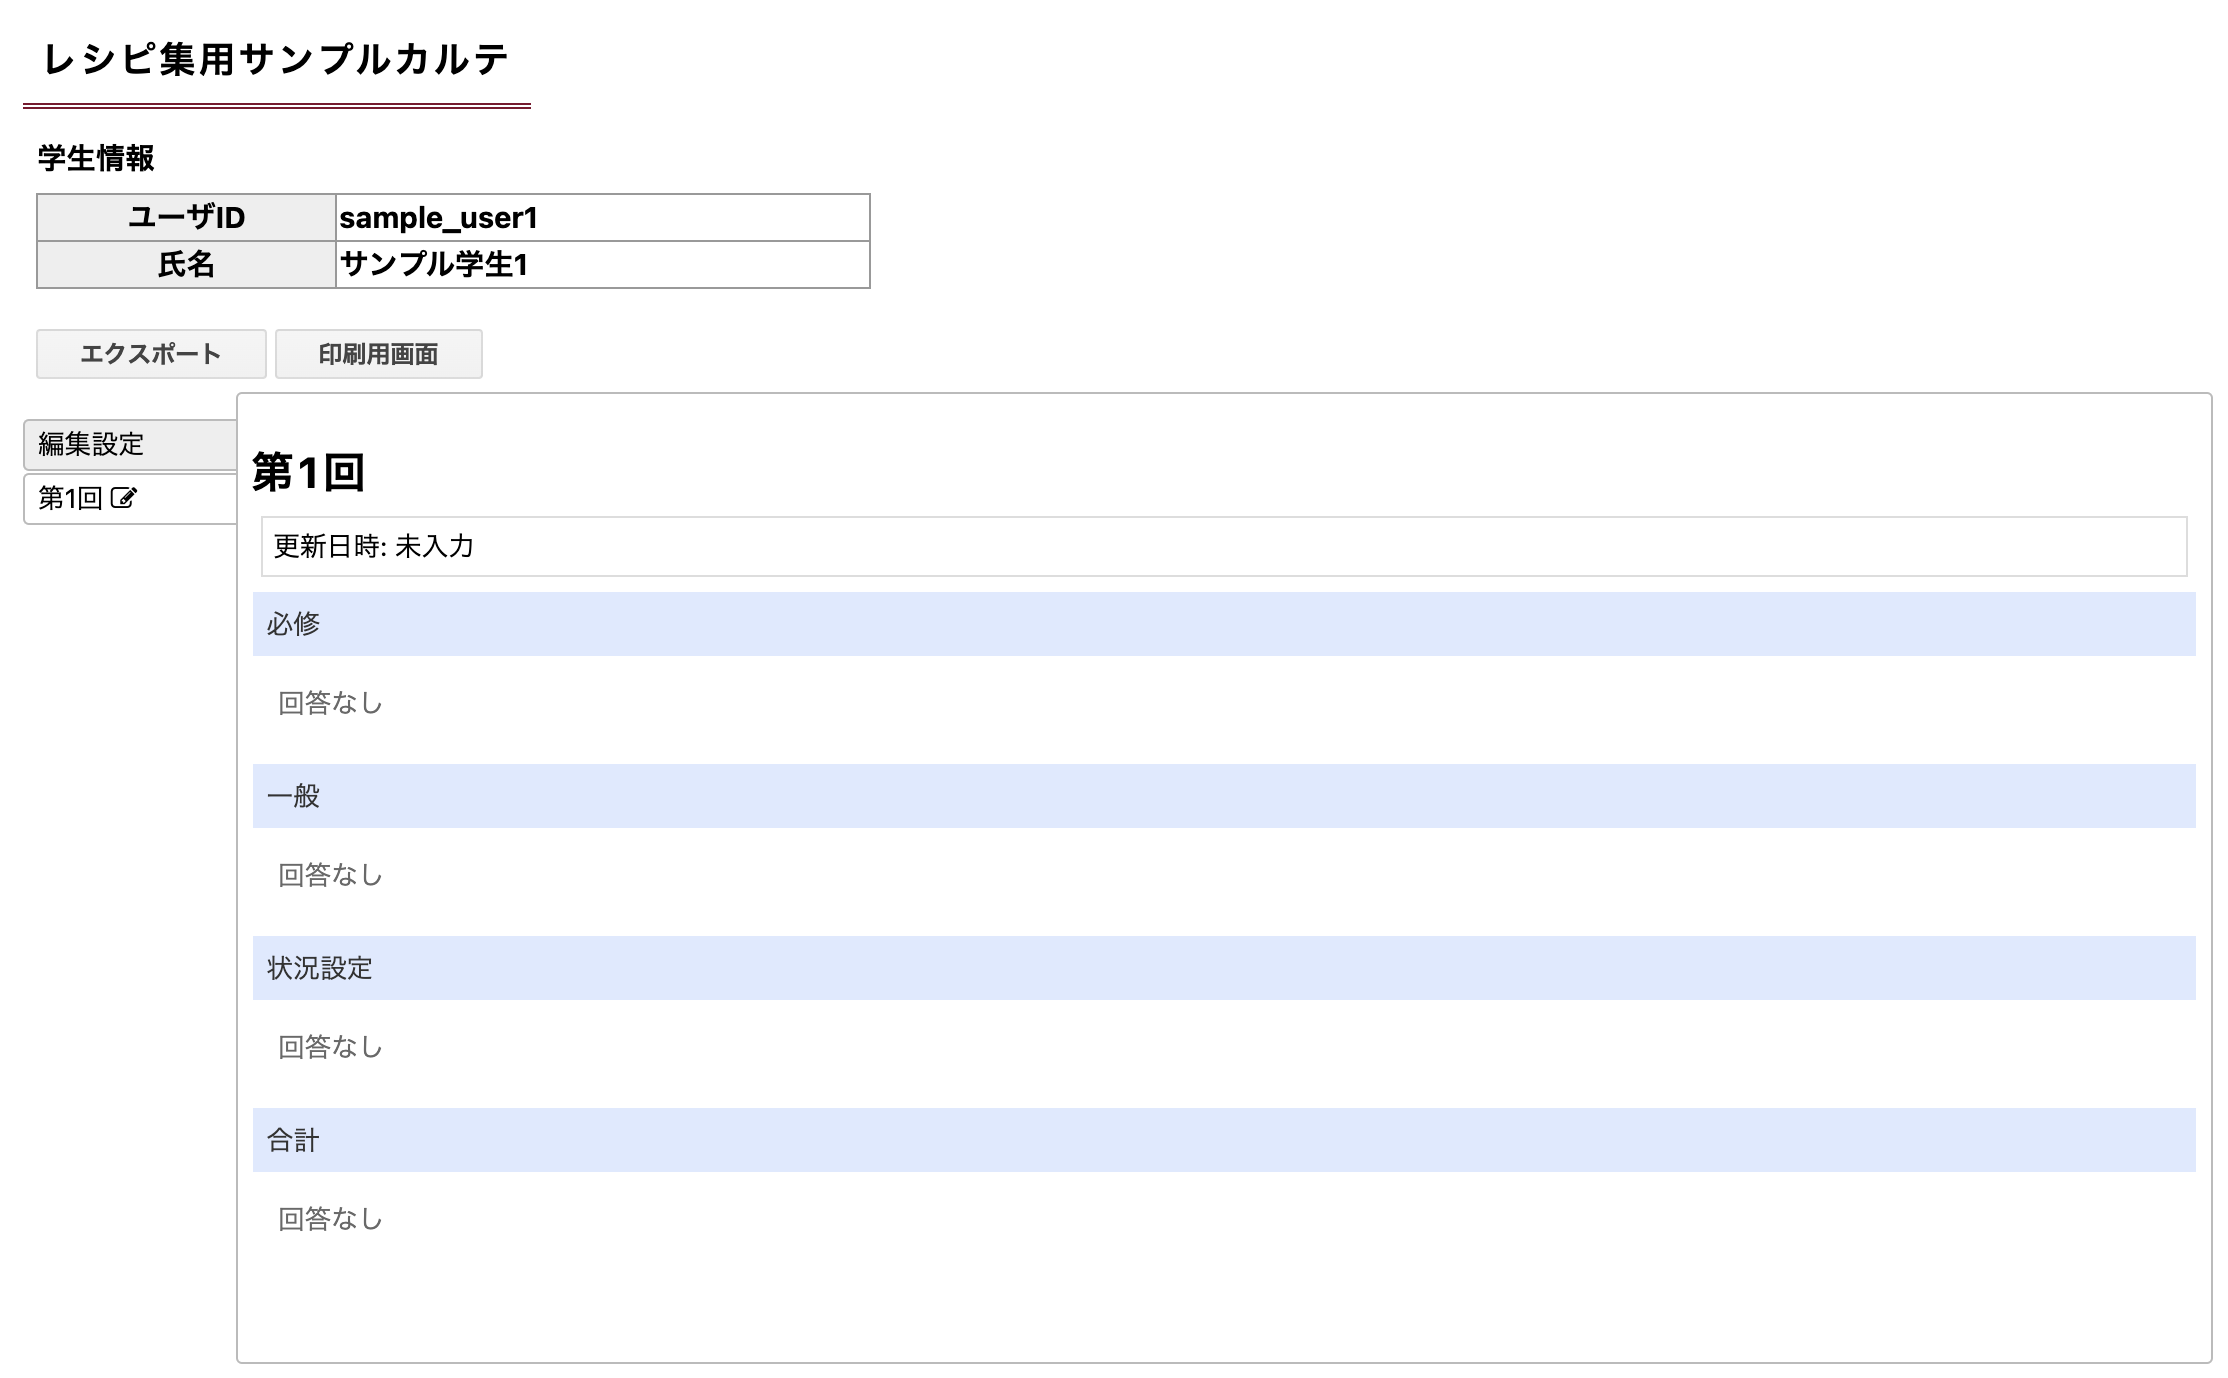Open the 編集設定 tab

(130, 444)
